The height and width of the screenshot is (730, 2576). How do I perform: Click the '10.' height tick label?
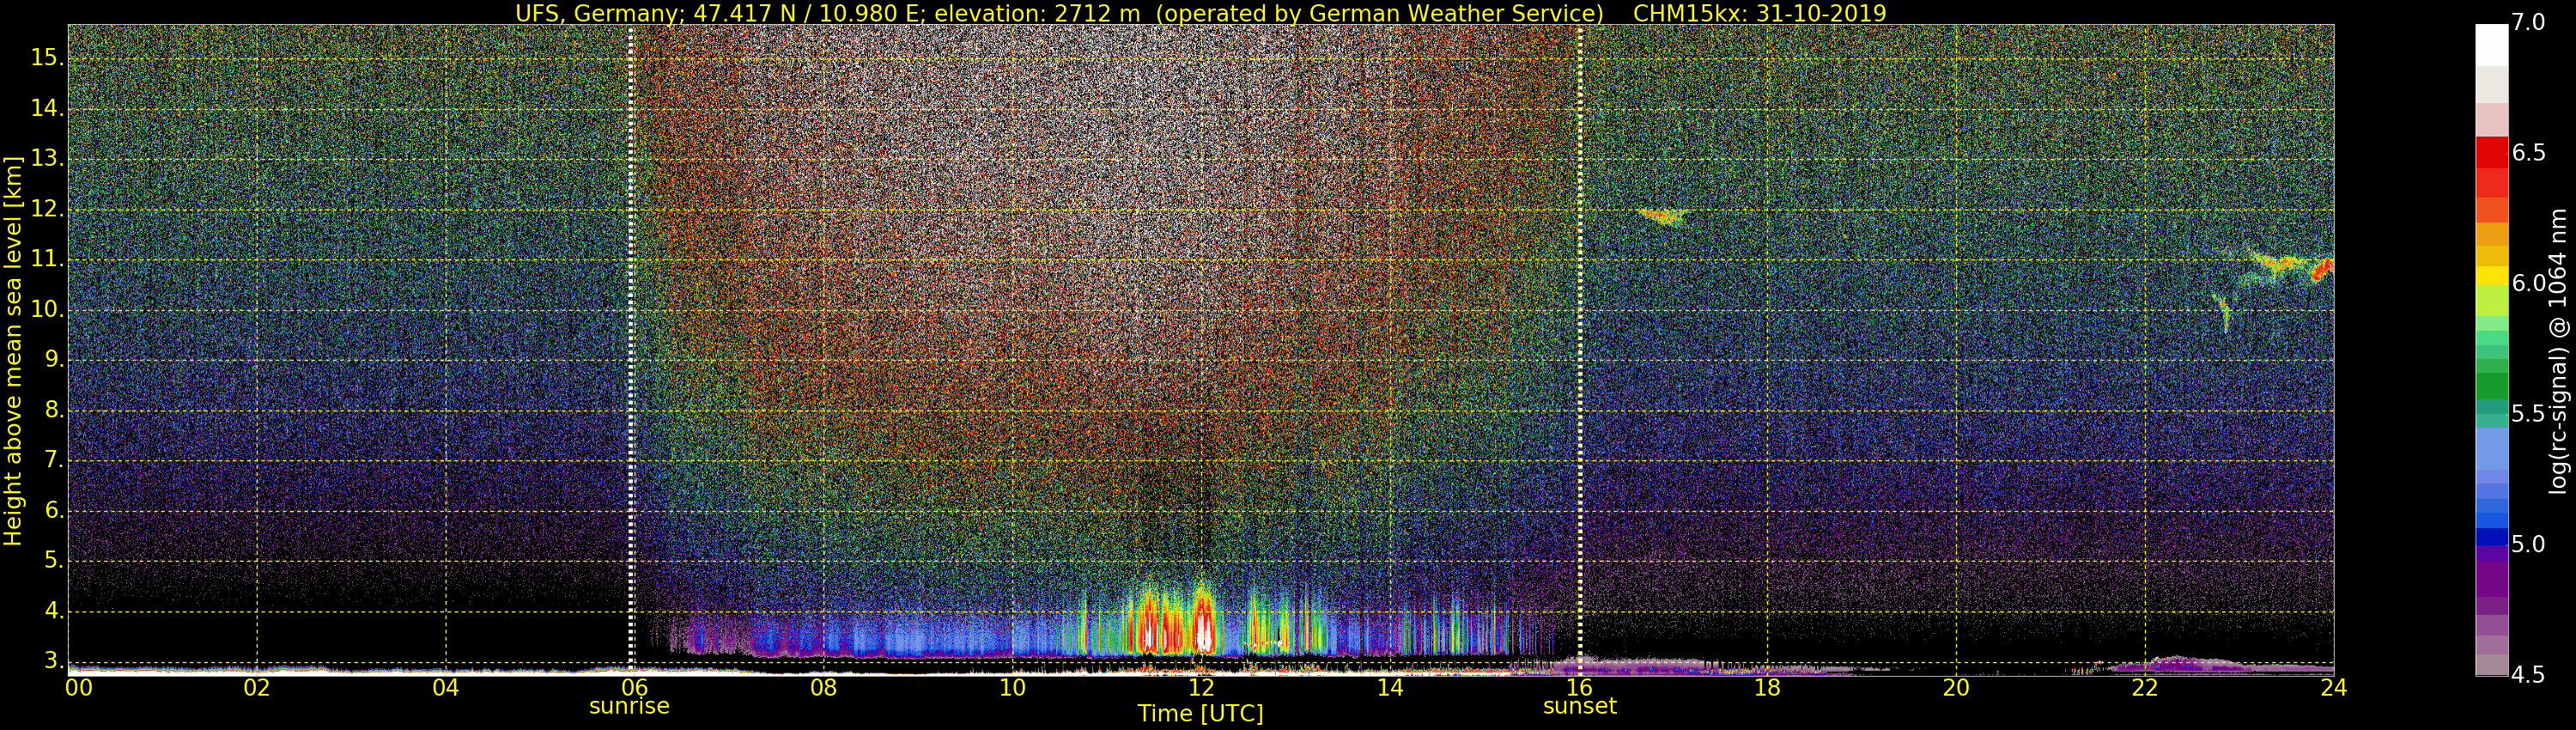pyautogui.click(x=47, y=309)
